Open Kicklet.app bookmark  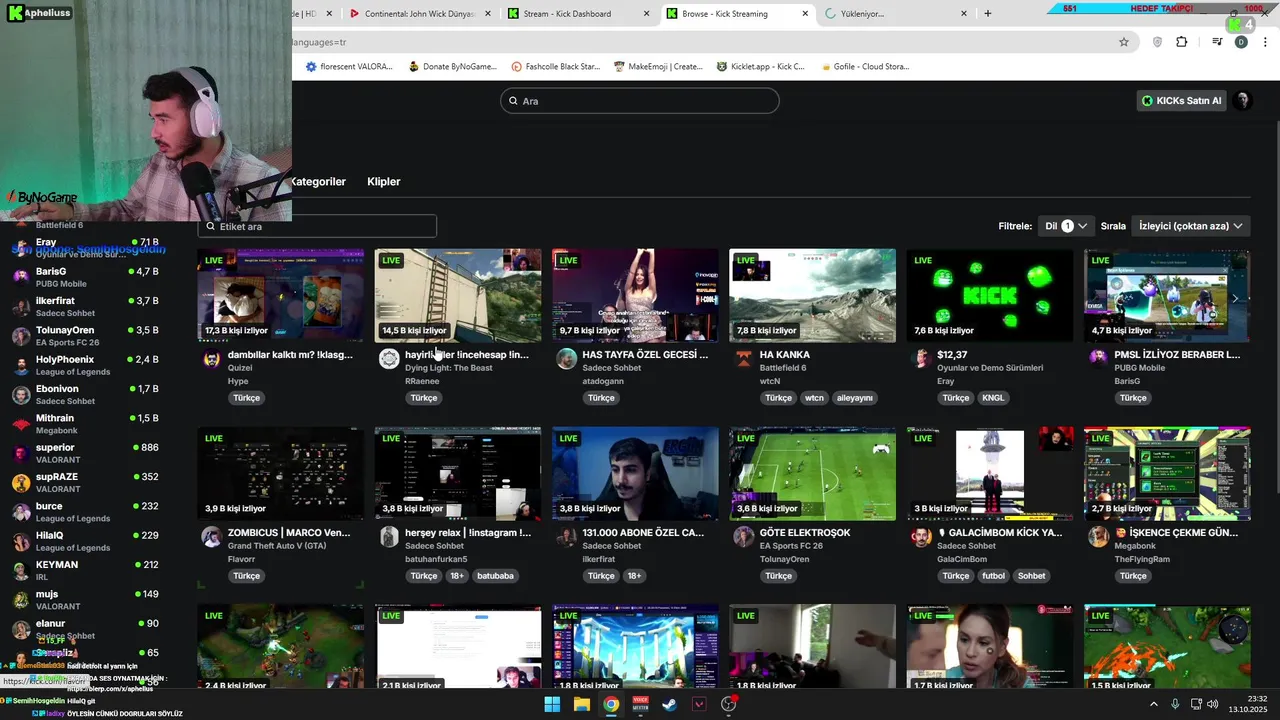point(761,66)
